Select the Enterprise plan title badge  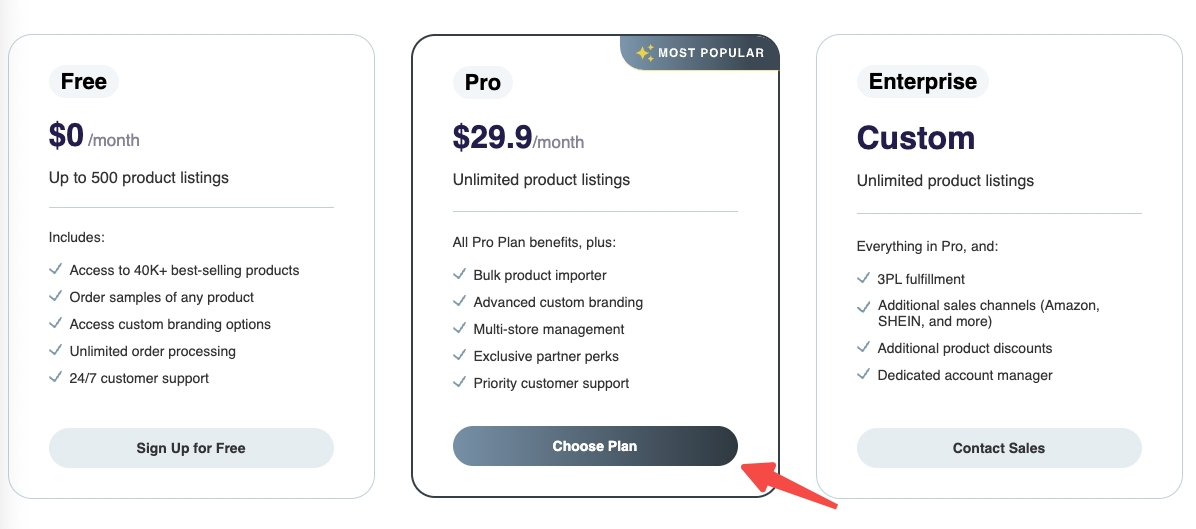click(x=923, y=82)
